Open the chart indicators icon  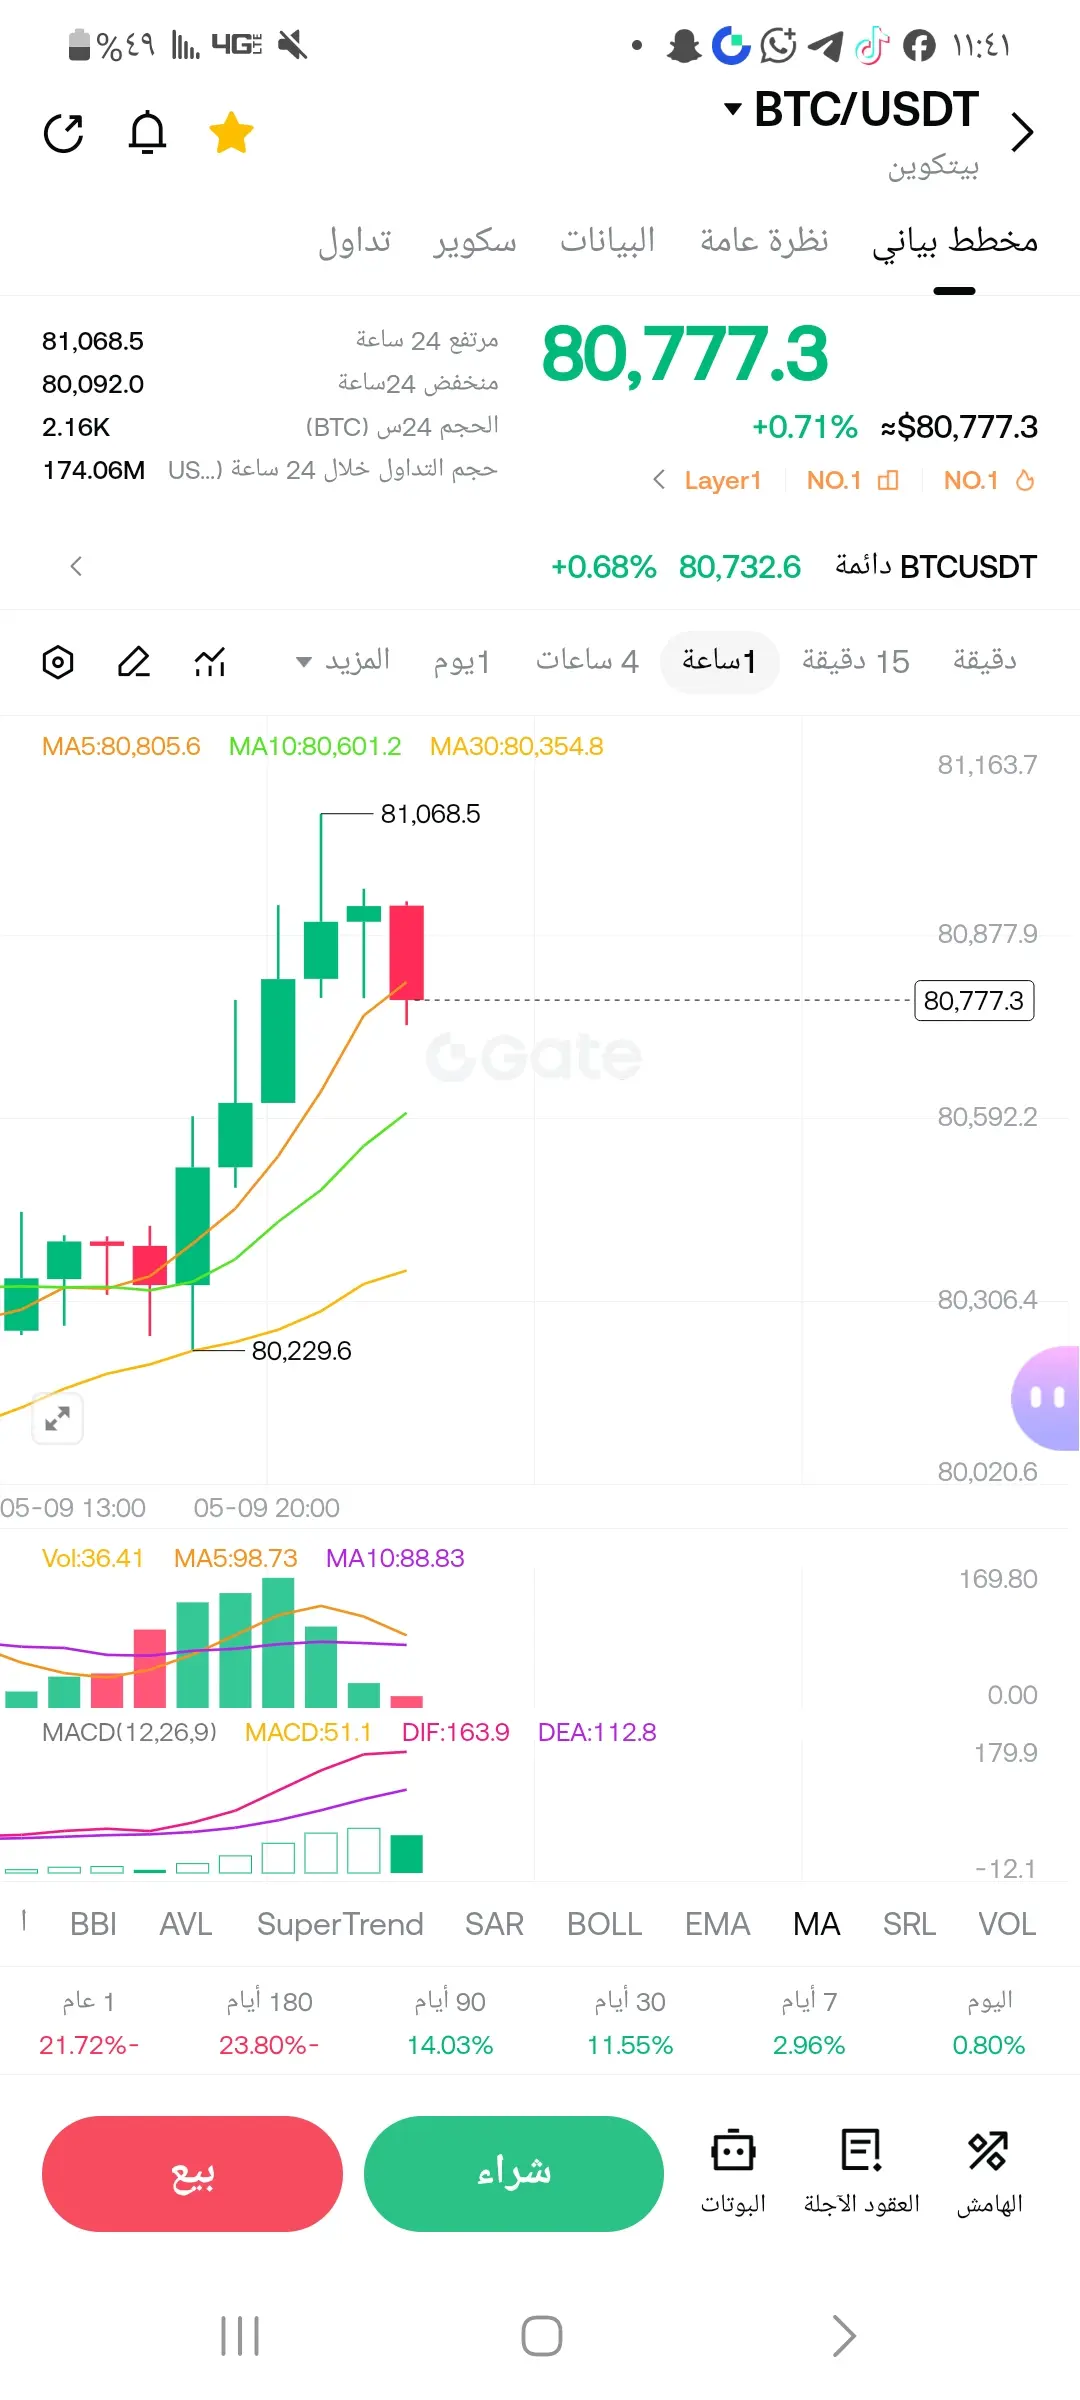point(210,662)
